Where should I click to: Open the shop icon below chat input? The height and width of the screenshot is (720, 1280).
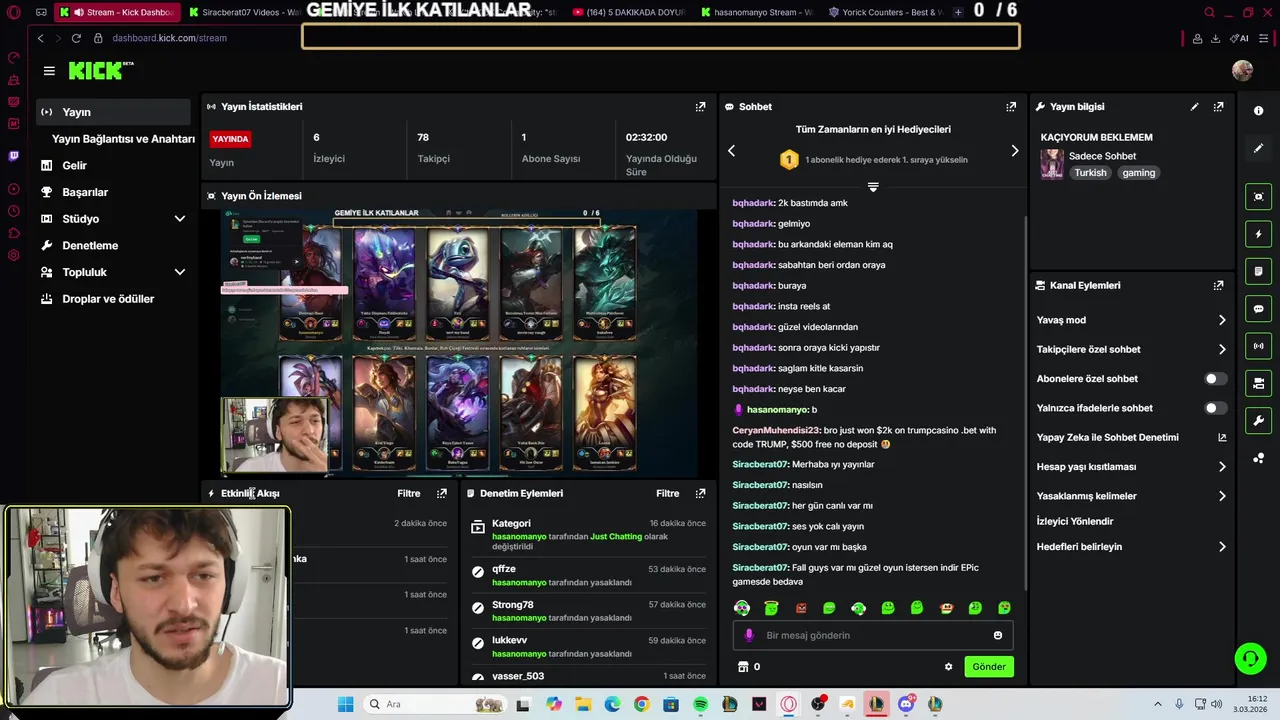743,667
